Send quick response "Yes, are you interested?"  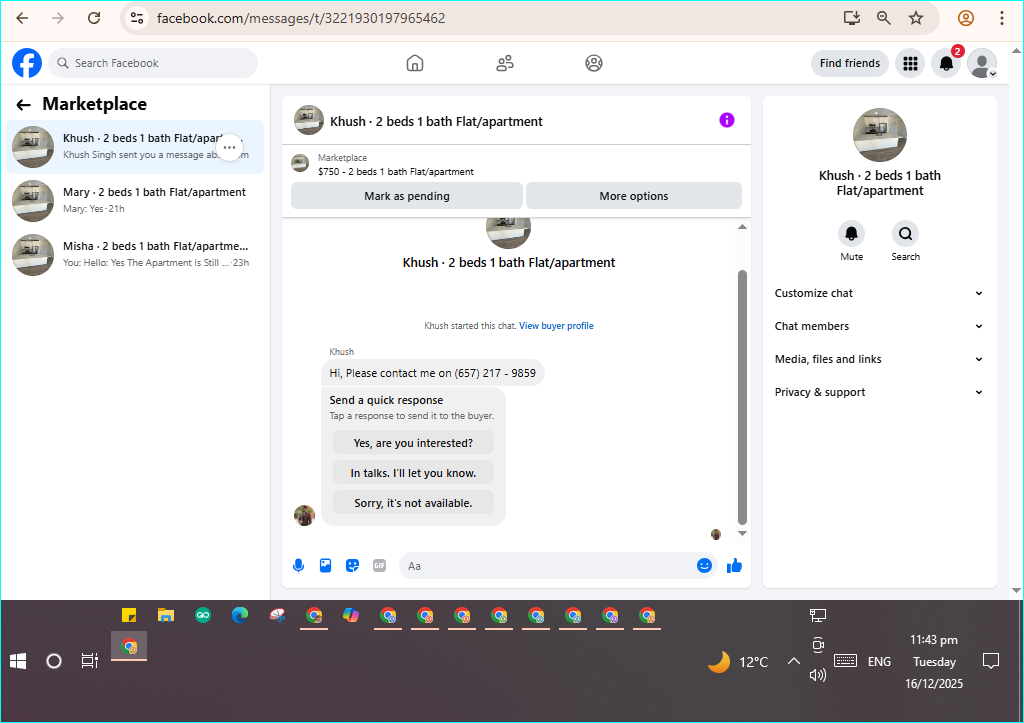tap(413, 443)
